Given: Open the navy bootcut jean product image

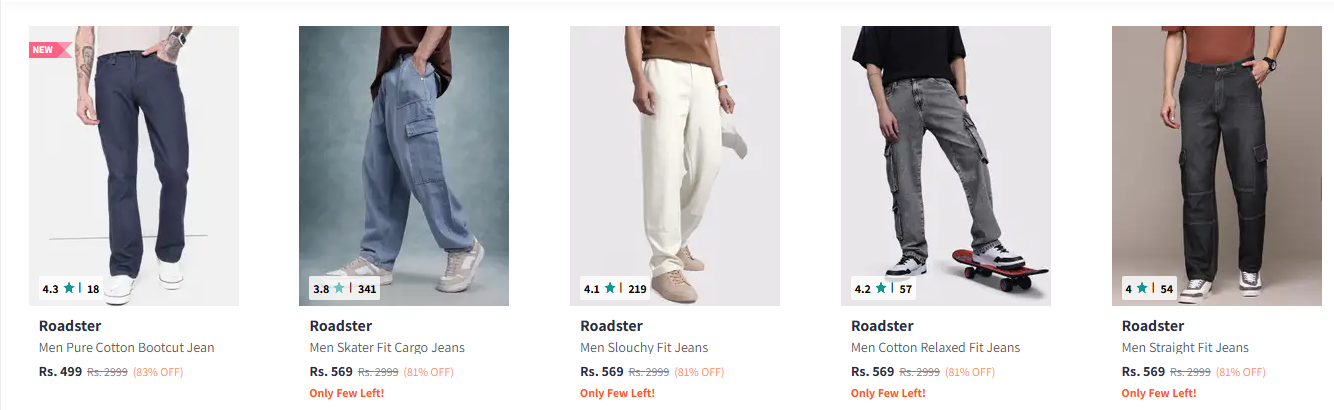Looking at the screenshot, I should pos(134,165).
